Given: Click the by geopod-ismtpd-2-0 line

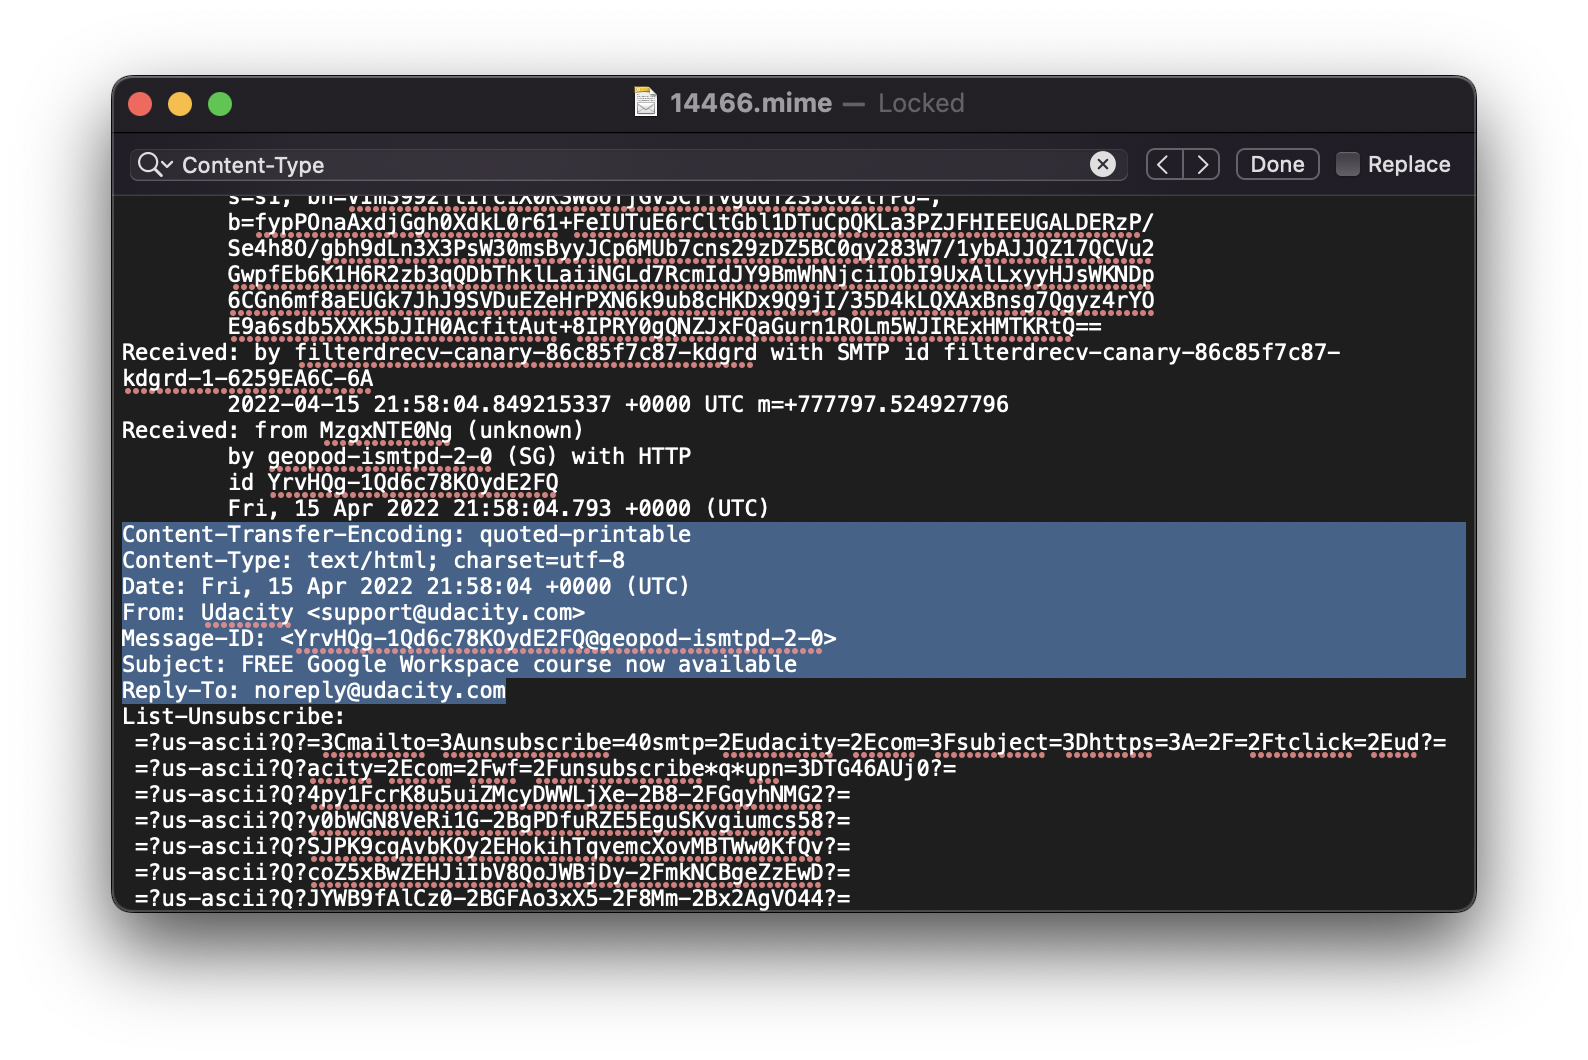Looking at the screenshot, I should (459, 456).
